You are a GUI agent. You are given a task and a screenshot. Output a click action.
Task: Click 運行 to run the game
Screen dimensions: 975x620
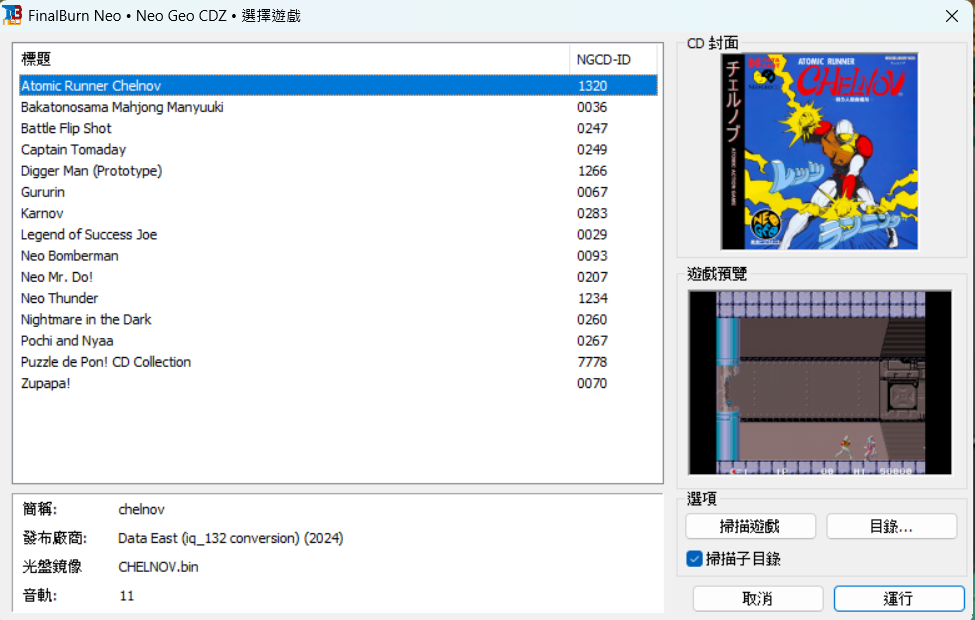point(898,598)
